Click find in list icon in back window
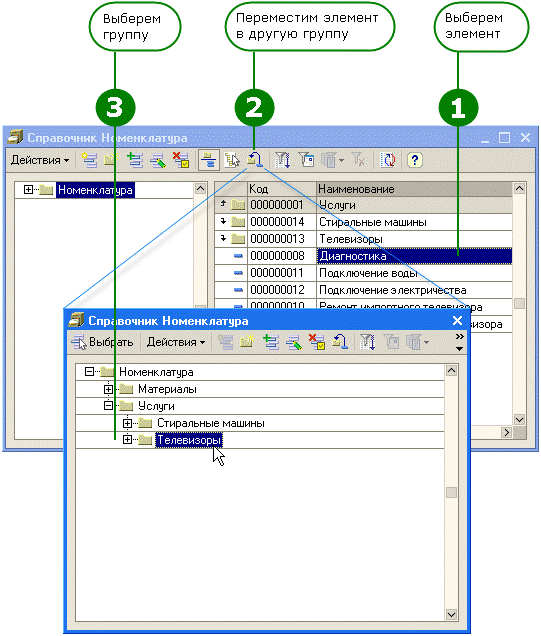 coord(232,160)
